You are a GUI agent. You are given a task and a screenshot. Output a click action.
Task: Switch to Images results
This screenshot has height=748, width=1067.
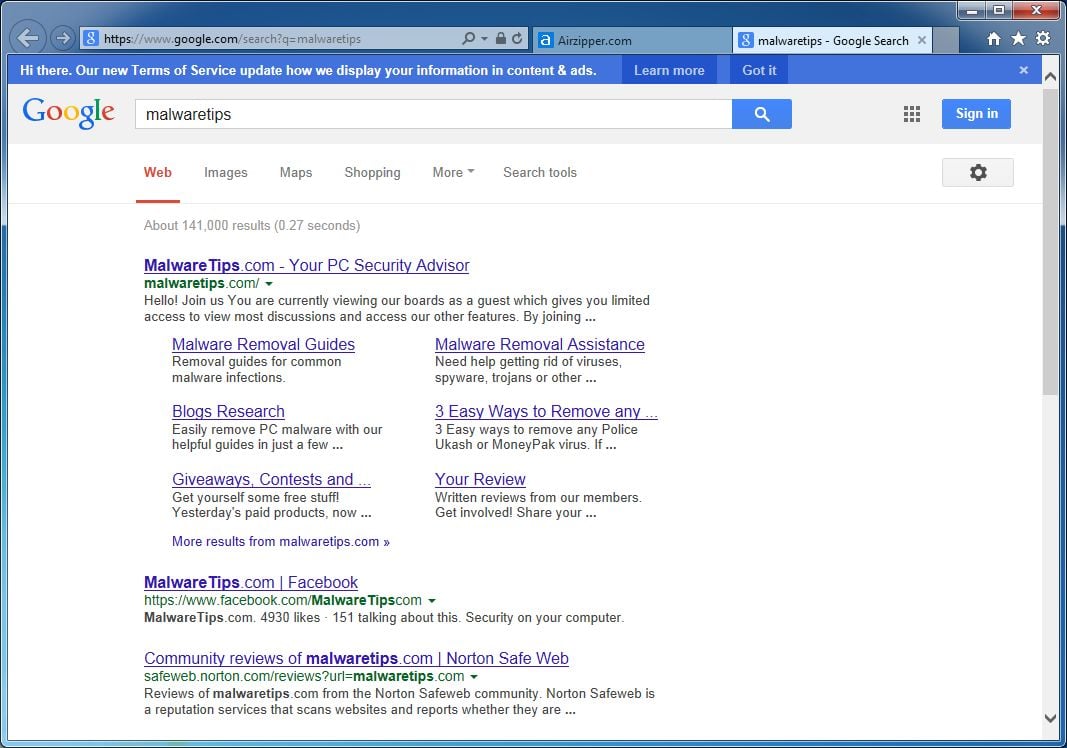point(225,173)
